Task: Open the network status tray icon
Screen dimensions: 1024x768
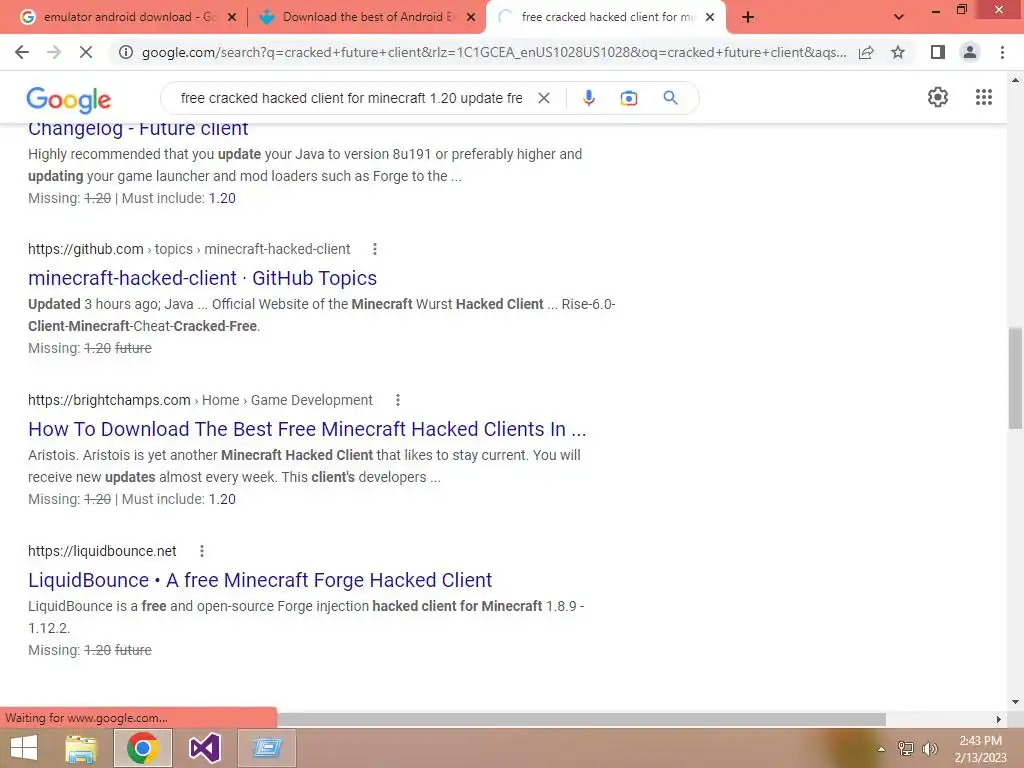Action: click(x=906, y=748)
